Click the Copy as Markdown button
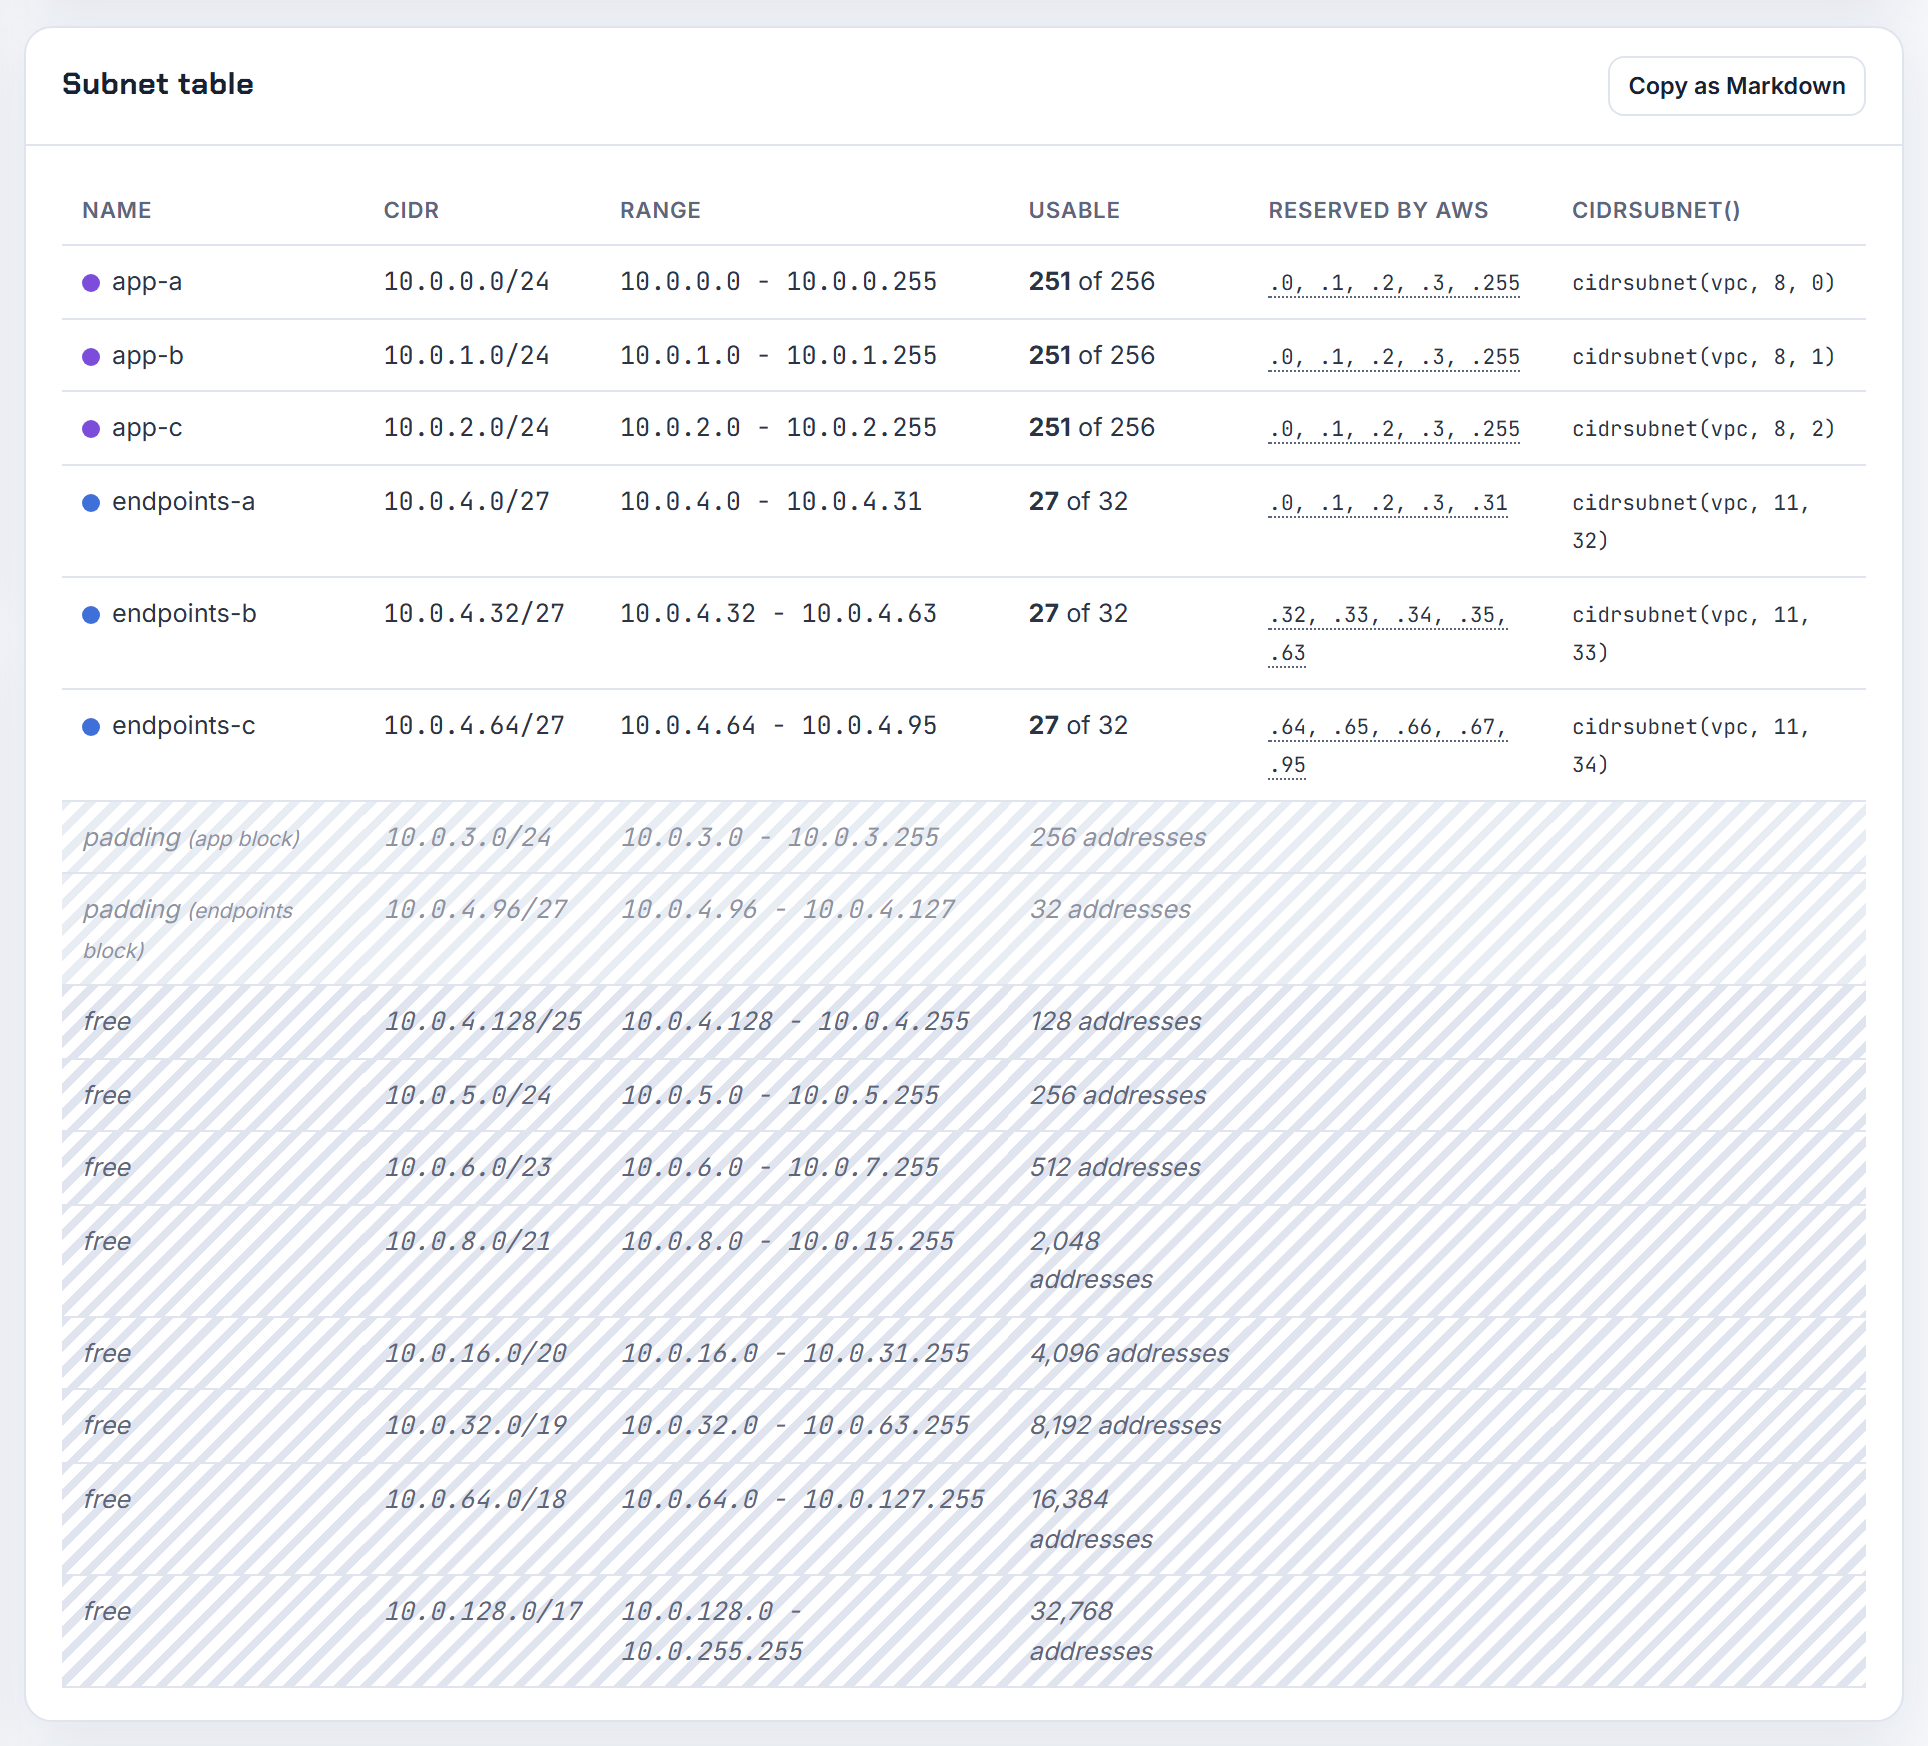The height and width of the screenshot is (1746, 1928). tap(1736, 86)
